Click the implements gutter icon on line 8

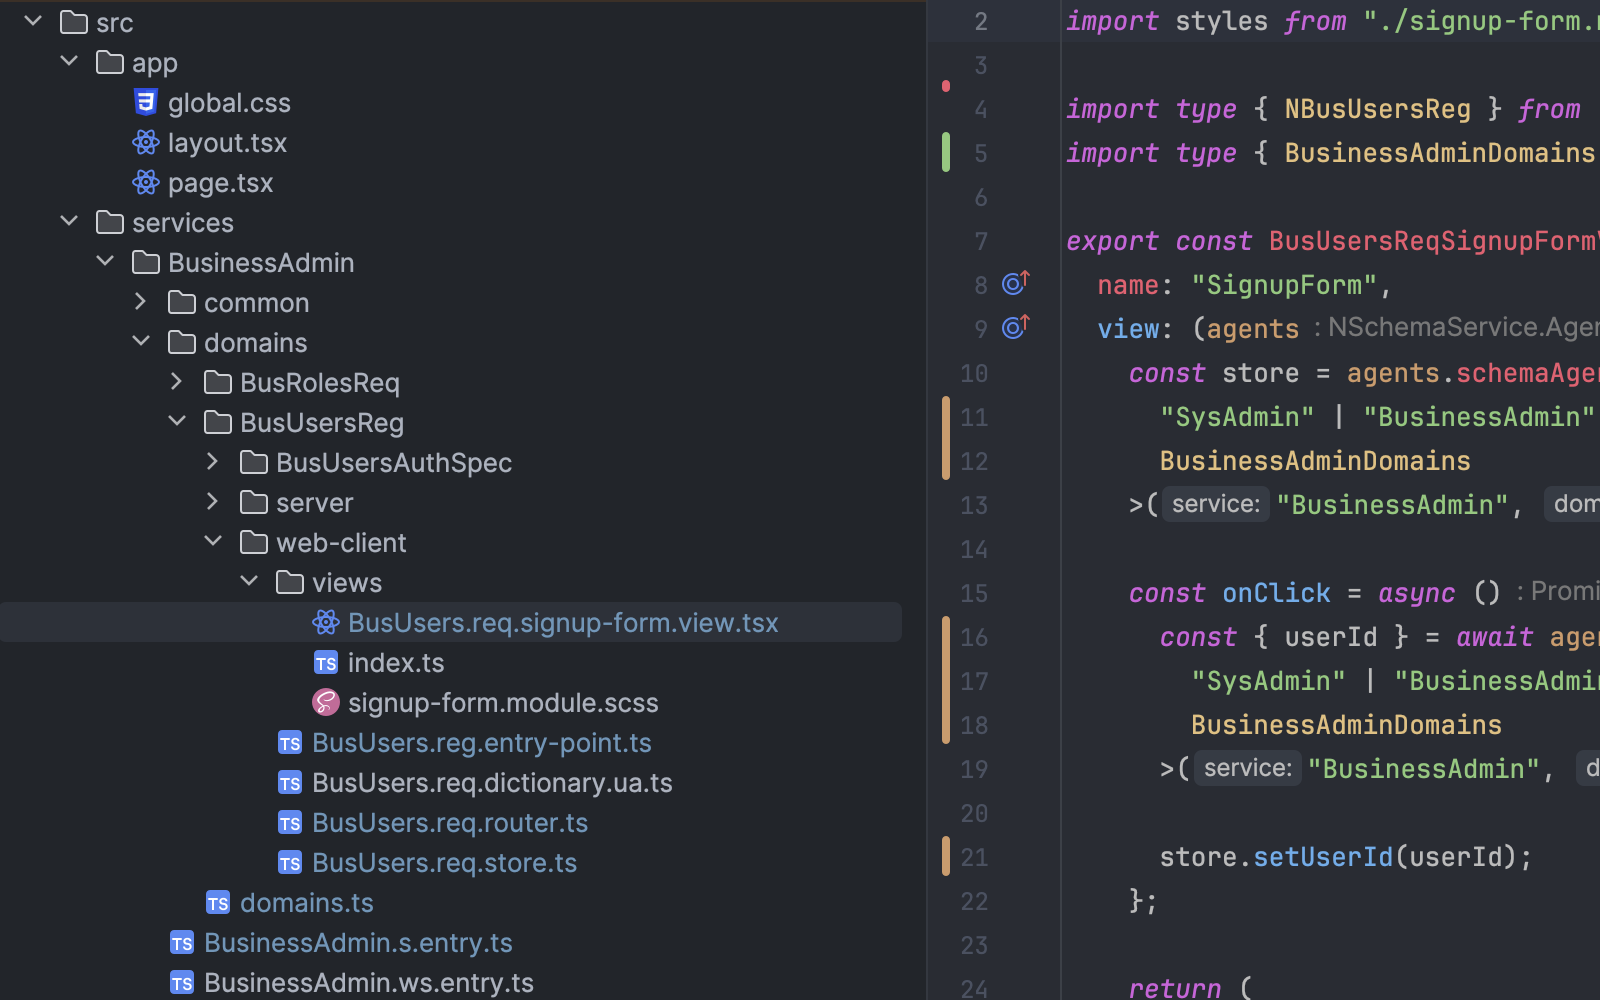[1015, 283]
